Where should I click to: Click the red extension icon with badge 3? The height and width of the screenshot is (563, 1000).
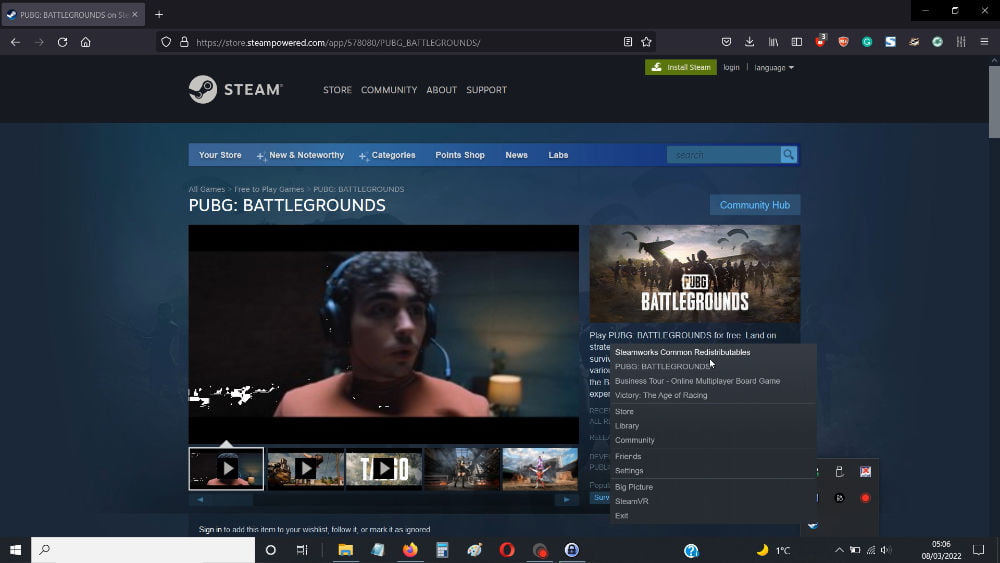tap(820, 41)
